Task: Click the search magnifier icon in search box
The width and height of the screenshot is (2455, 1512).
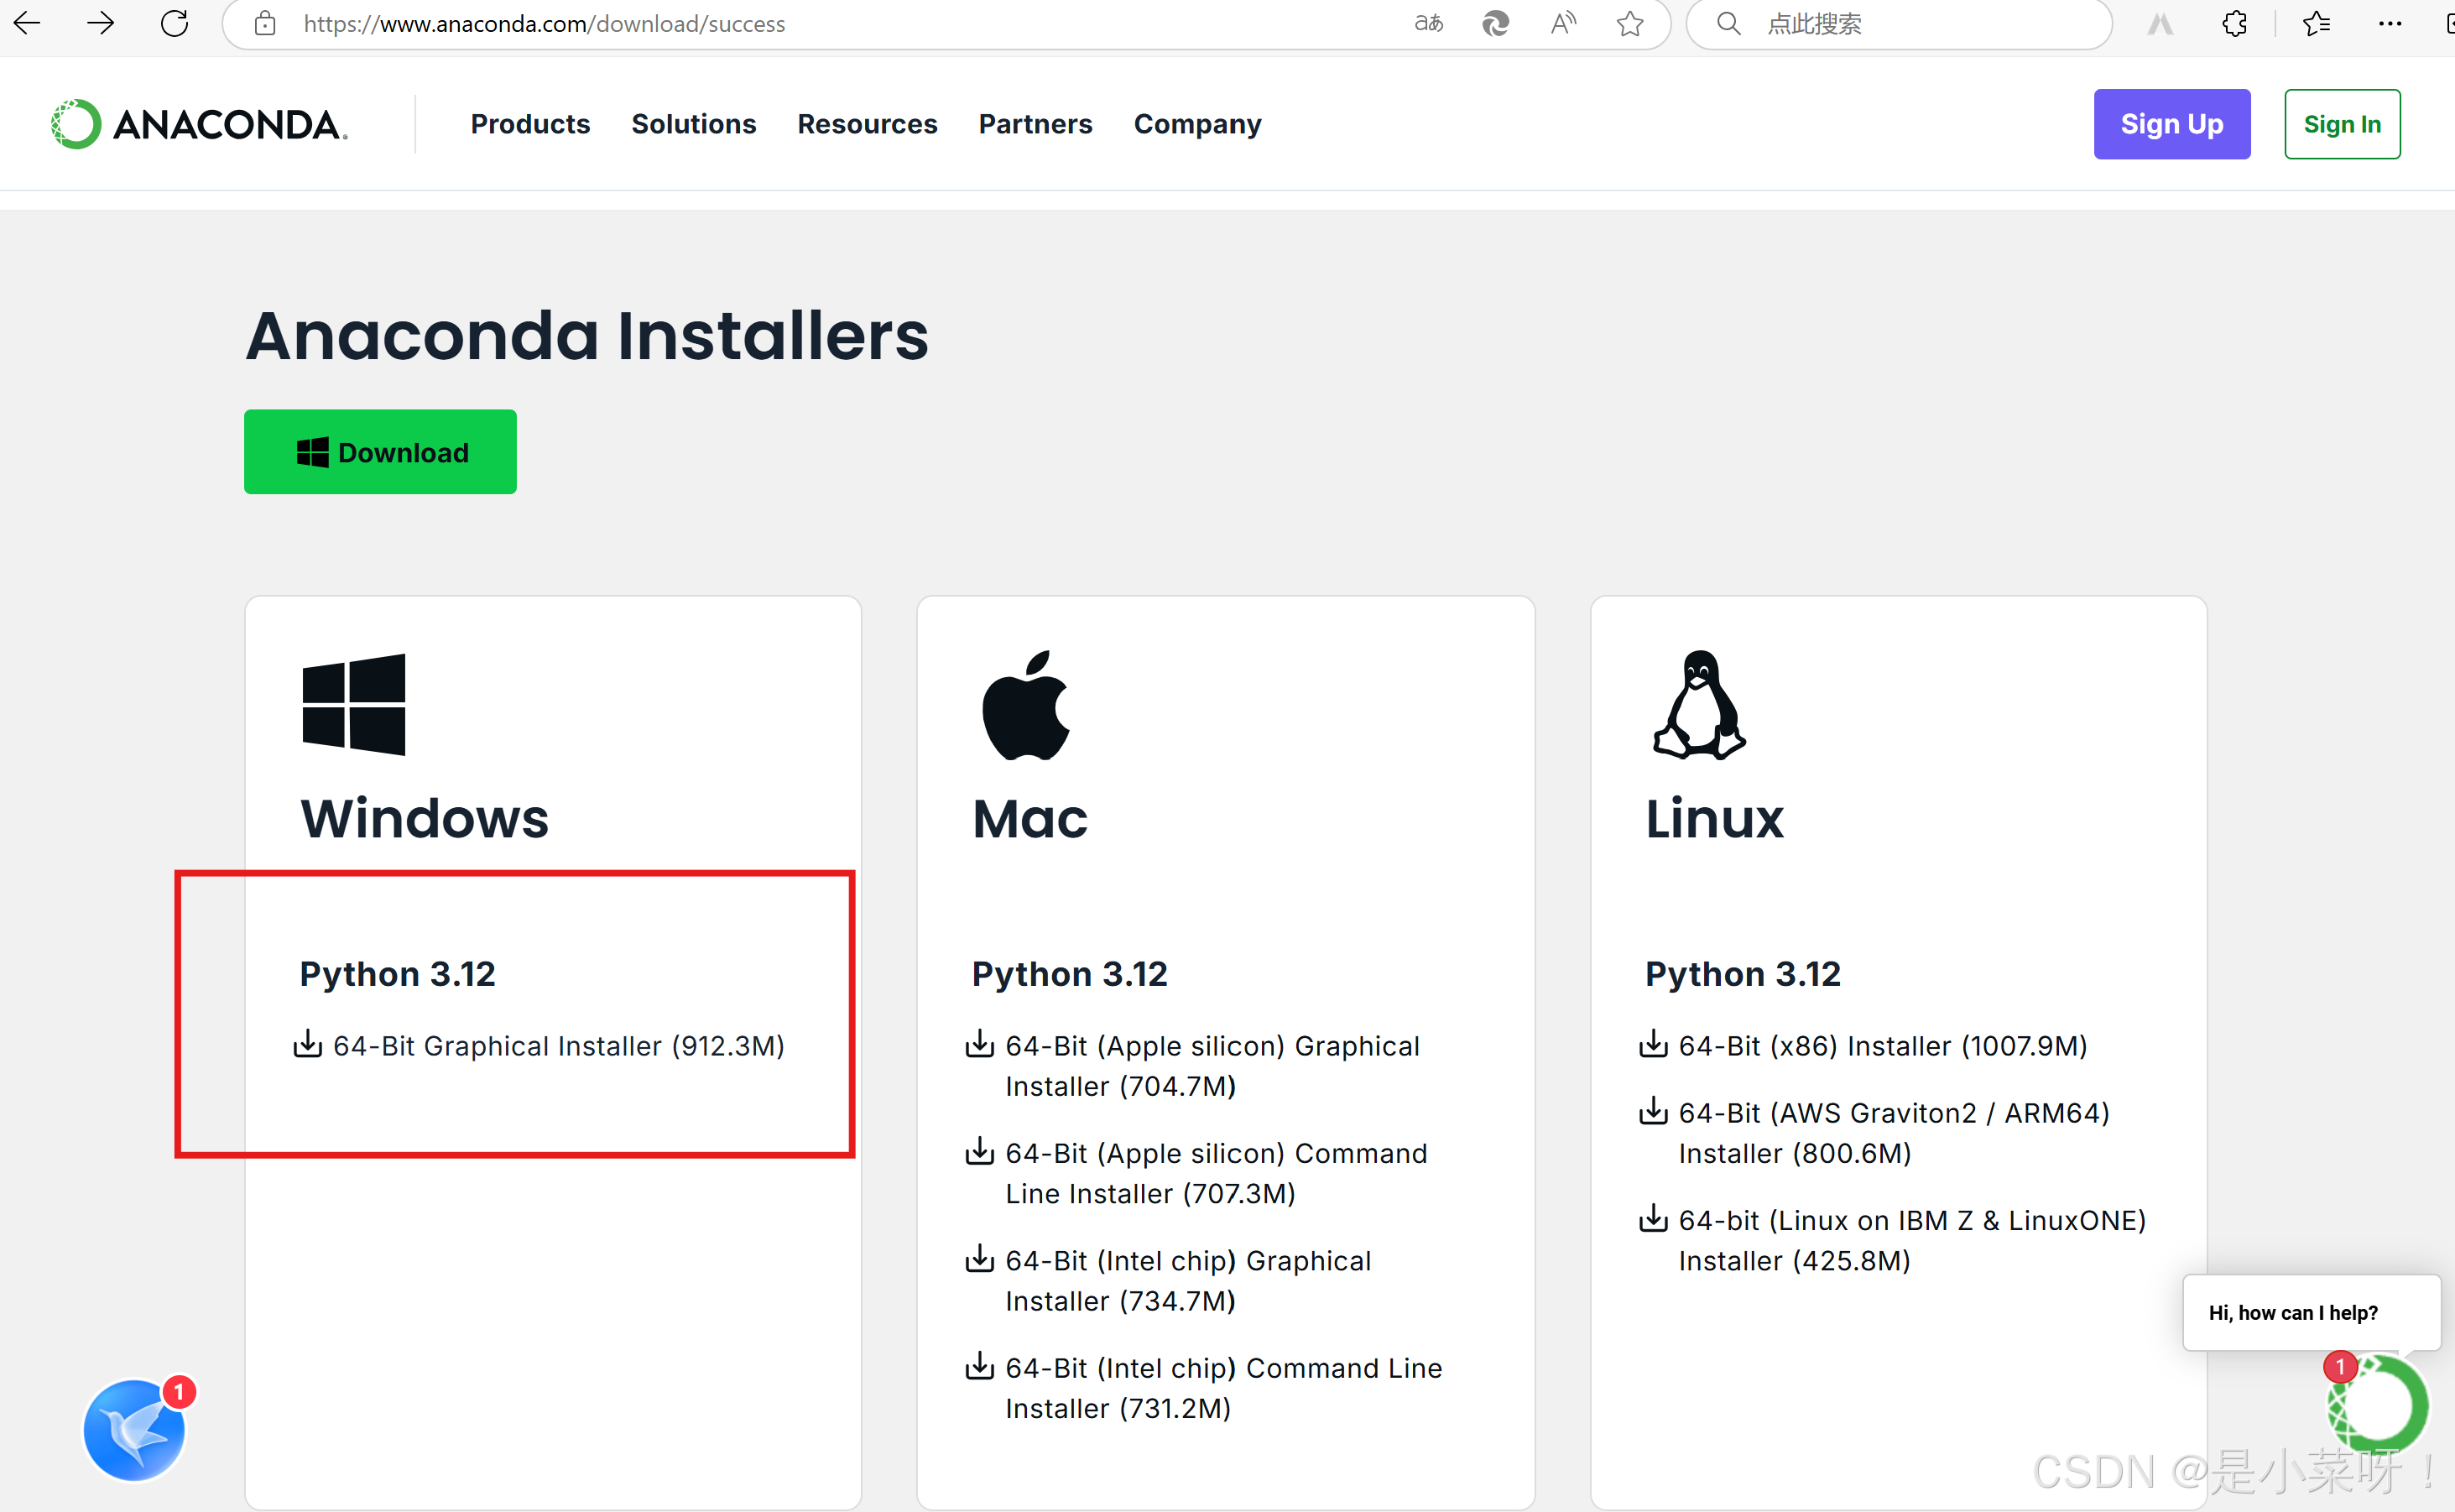Action: (1729, 23)
